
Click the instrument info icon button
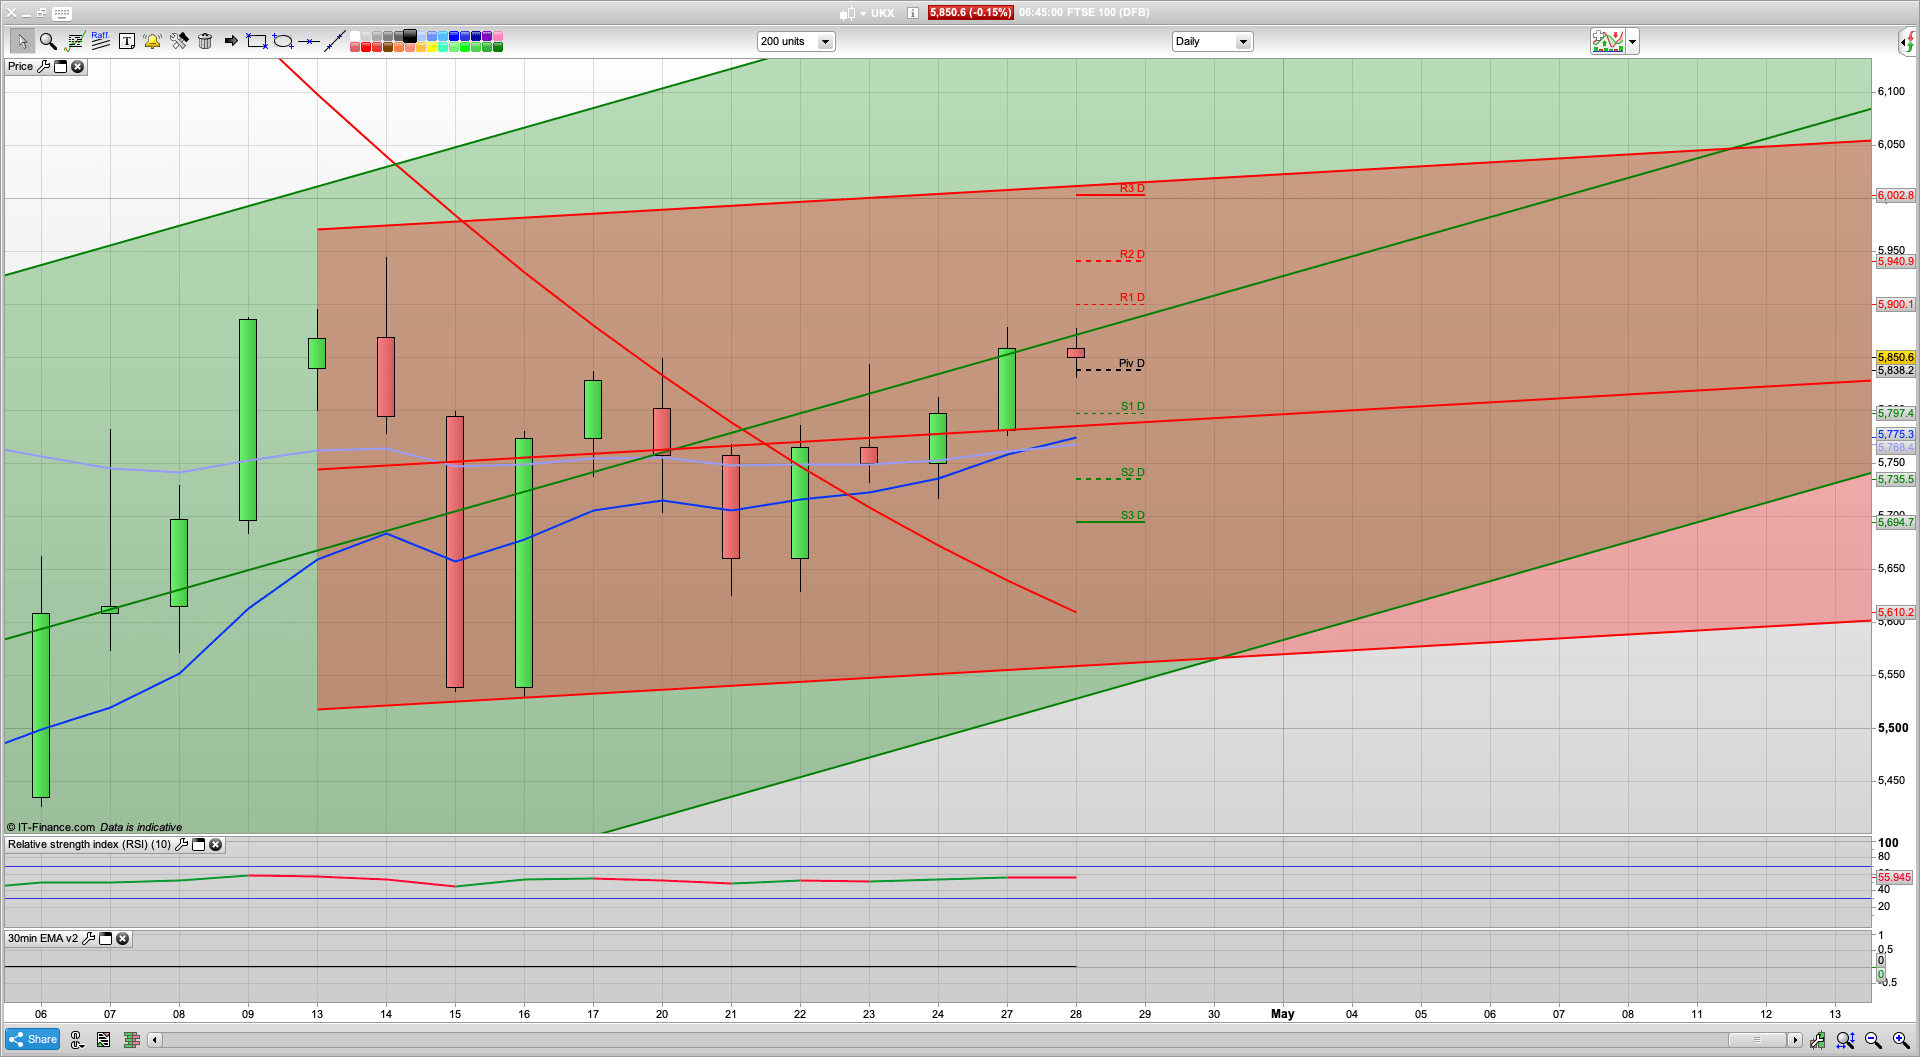point(913,13)
